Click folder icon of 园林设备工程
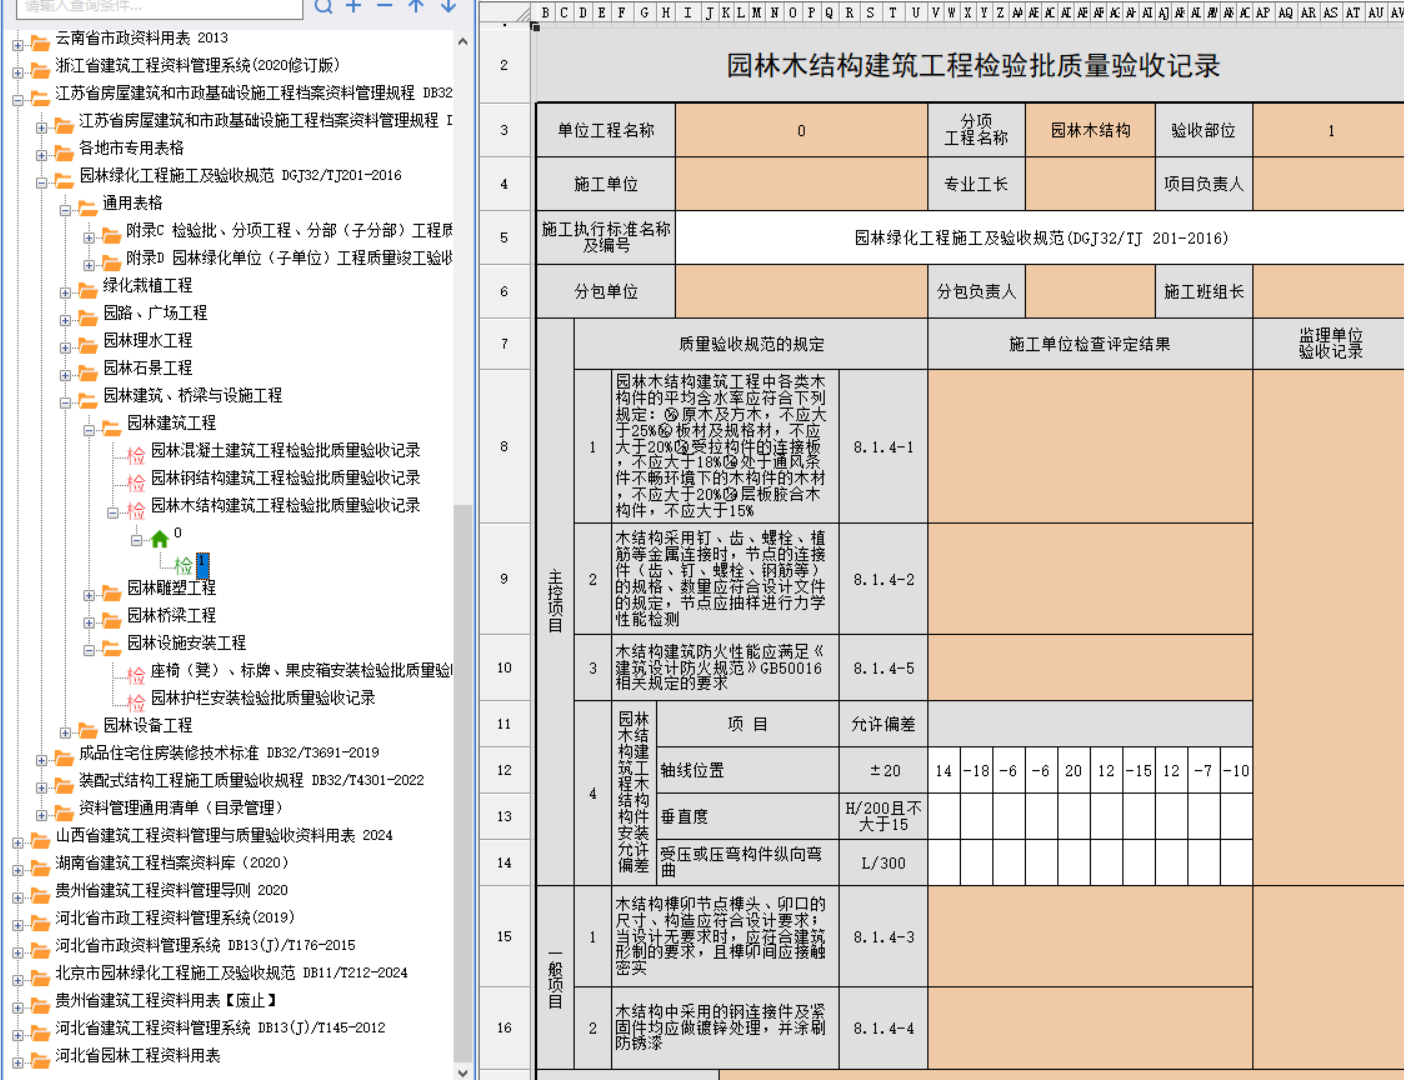The height and width of the screenshot is (1080, 1404). (x=88, y=730)
